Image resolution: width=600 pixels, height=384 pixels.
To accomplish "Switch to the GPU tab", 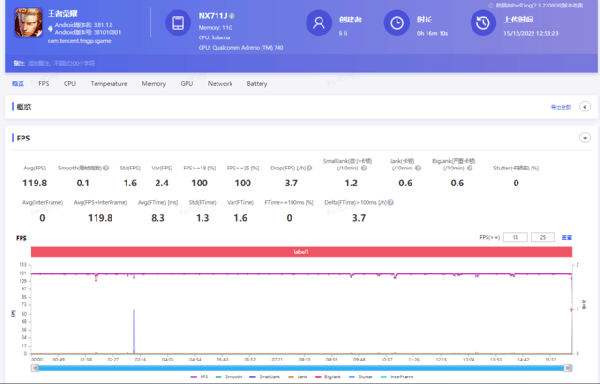I will [187, 83].
